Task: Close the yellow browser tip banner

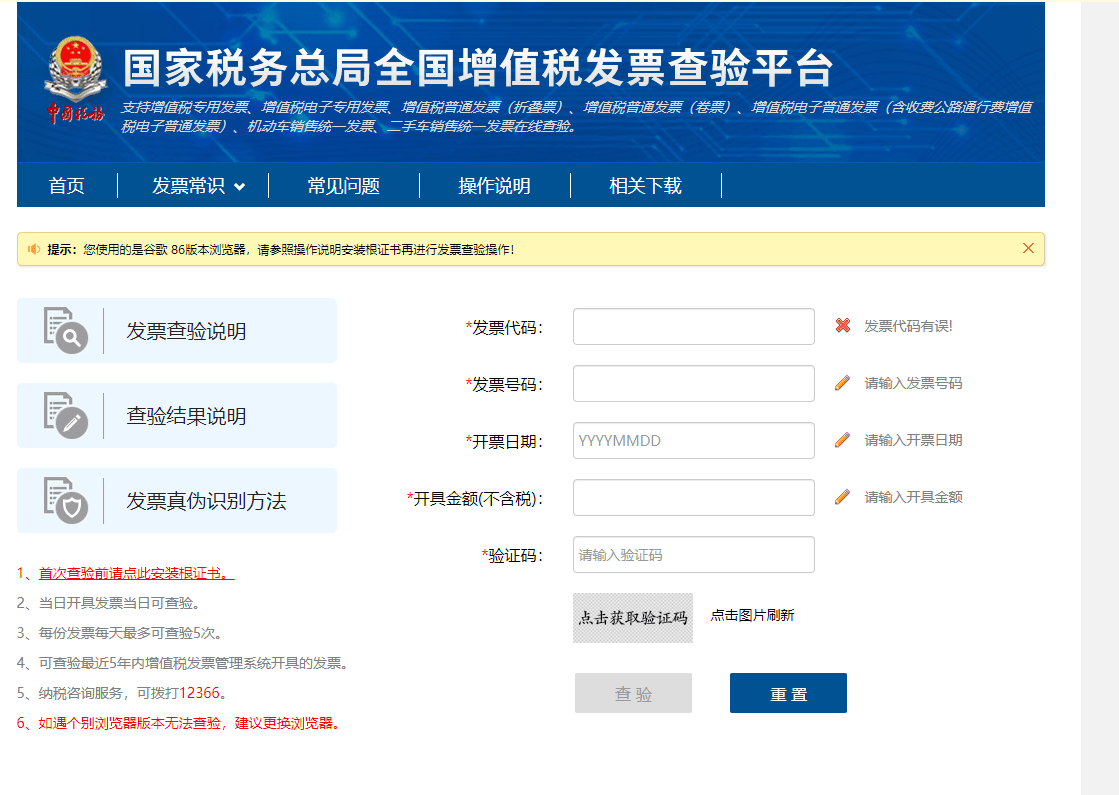Action: coord(1028,248)
